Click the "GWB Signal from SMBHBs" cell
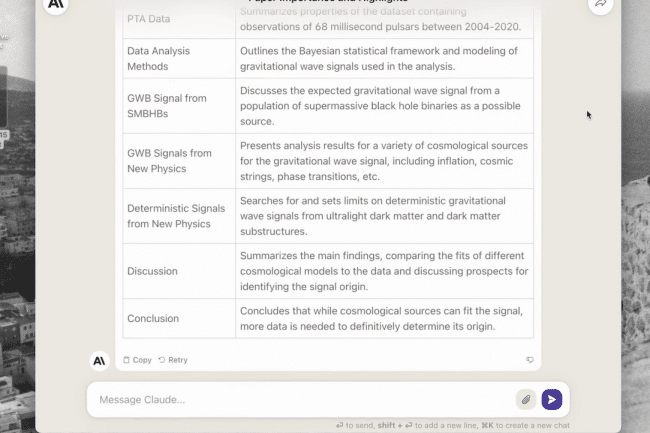 click(x=167, y=105)
